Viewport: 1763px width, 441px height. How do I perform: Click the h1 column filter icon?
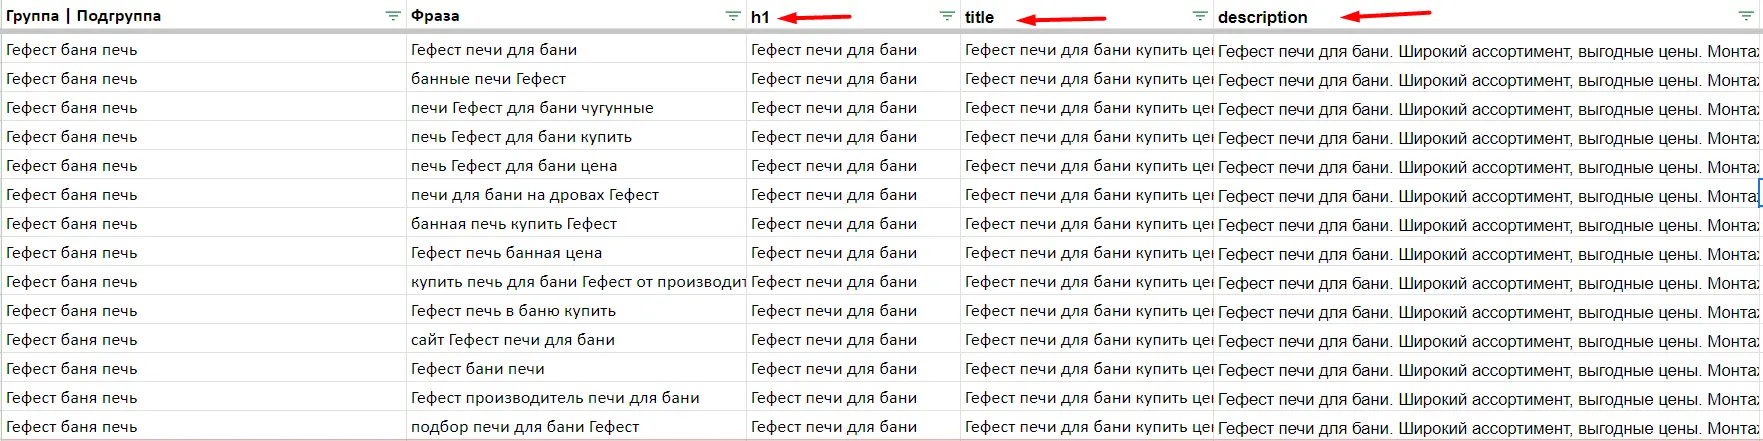click(x=947, y=16)
